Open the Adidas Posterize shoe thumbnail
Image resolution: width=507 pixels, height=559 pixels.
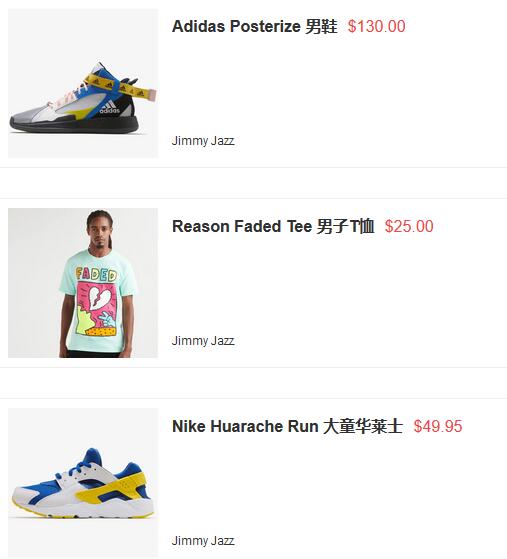pos(83,83)
